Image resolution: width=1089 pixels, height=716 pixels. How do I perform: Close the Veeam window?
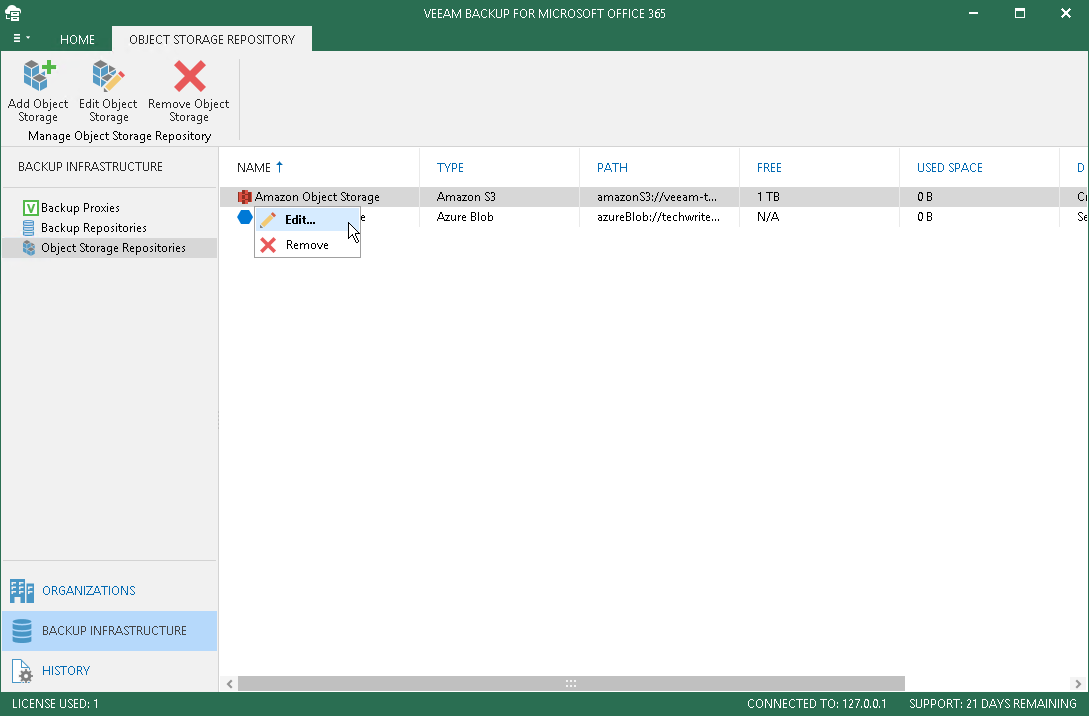(x=1065, y=13)
